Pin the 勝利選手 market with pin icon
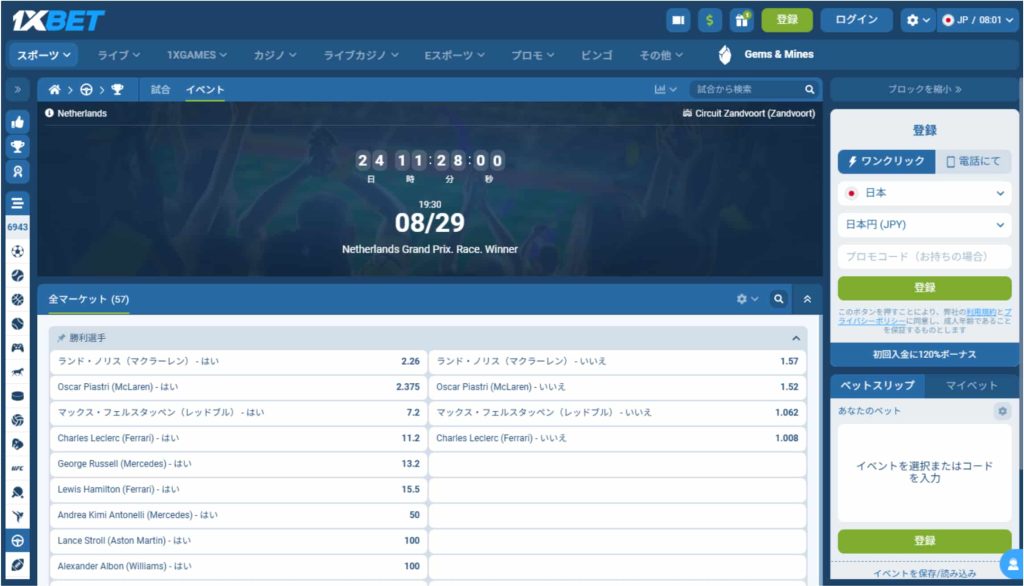1024x586 pixels. click(x=61, y=338)
